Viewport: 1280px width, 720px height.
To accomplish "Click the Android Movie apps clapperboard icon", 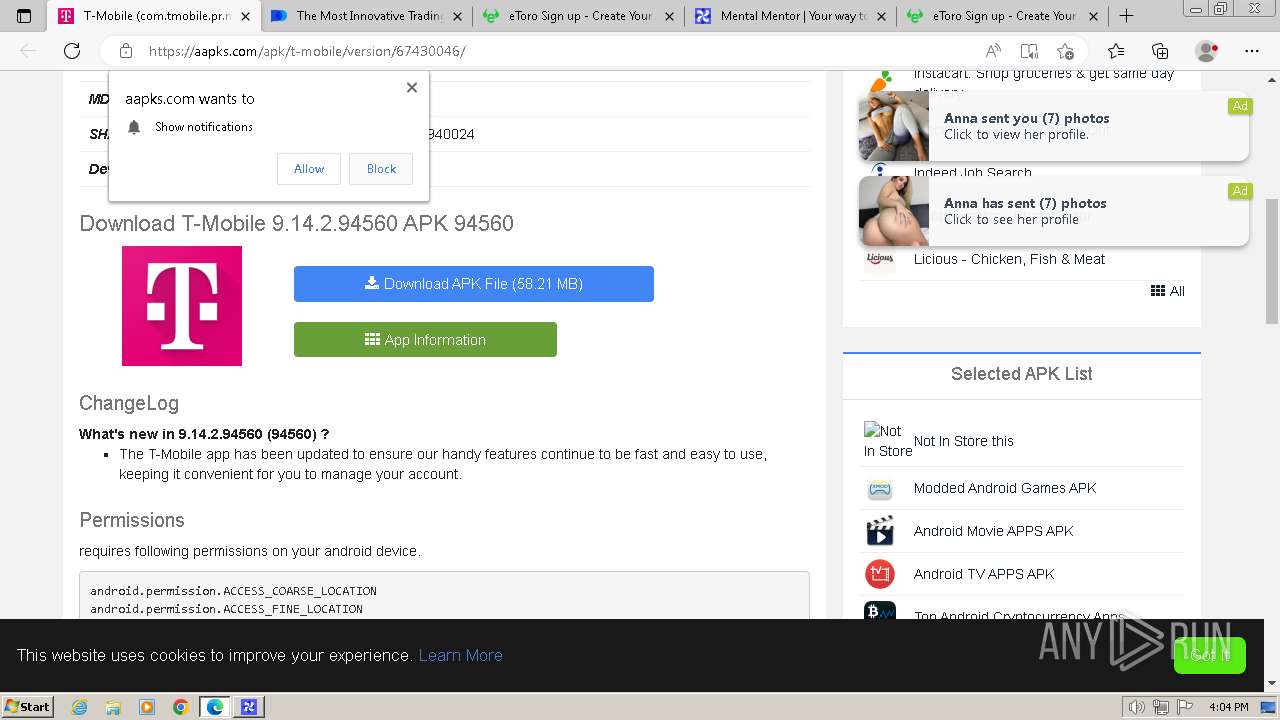I will click(880, 531).
